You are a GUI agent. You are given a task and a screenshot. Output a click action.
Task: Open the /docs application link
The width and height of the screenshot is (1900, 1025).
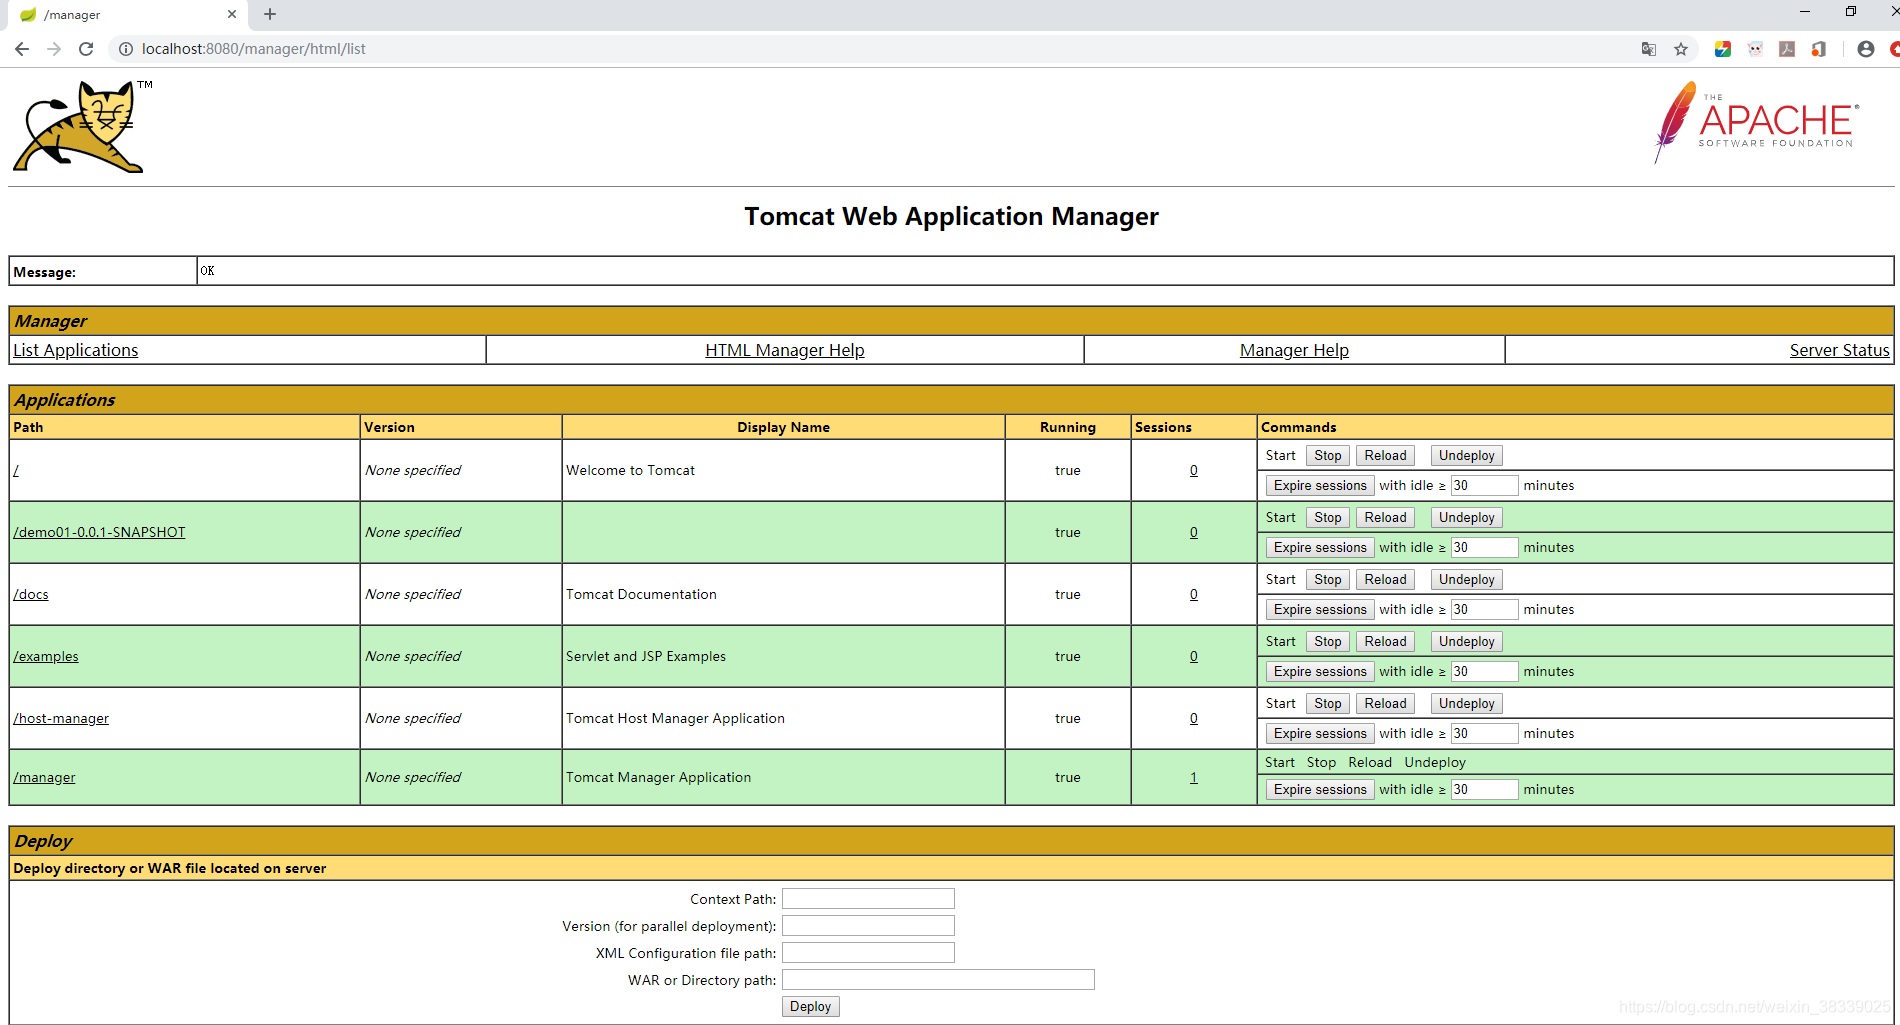(31, 594)
